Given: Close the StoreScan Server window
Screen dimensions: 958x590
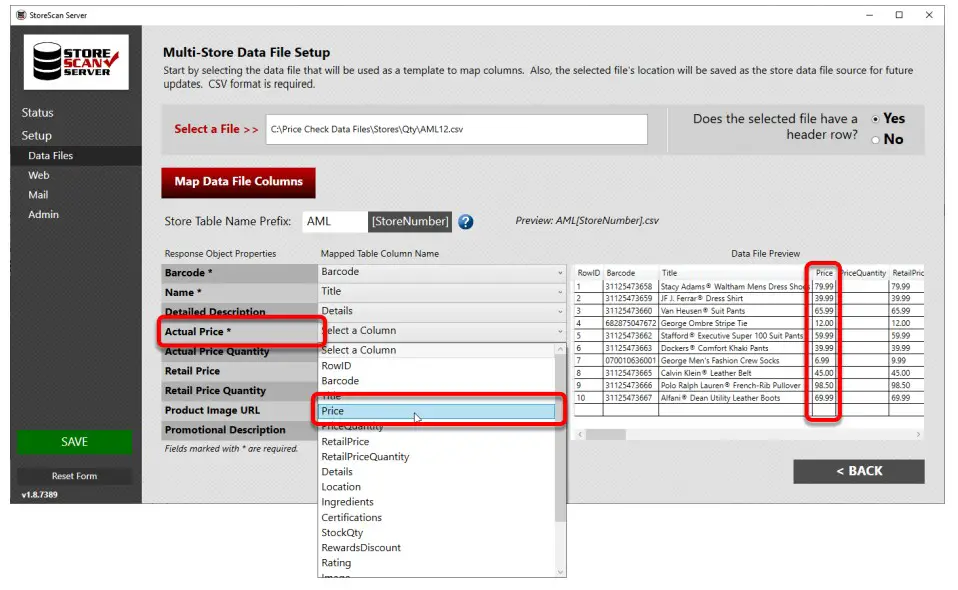Looking at the screenshot, I should [929, 15].
